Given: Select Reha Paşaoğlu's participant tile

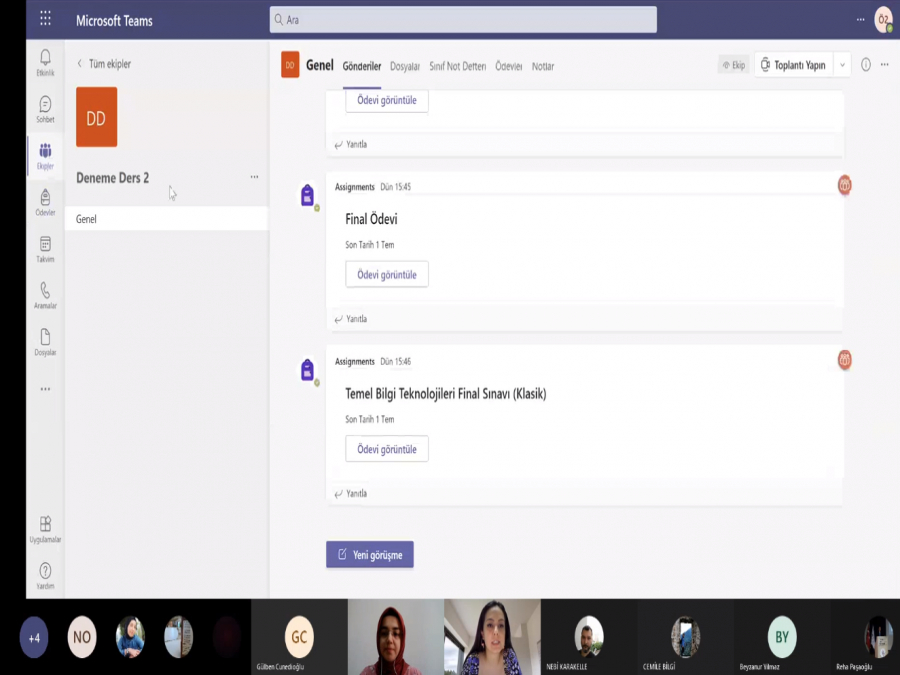Looking at the screenshot, I should (x=865, y=637).
